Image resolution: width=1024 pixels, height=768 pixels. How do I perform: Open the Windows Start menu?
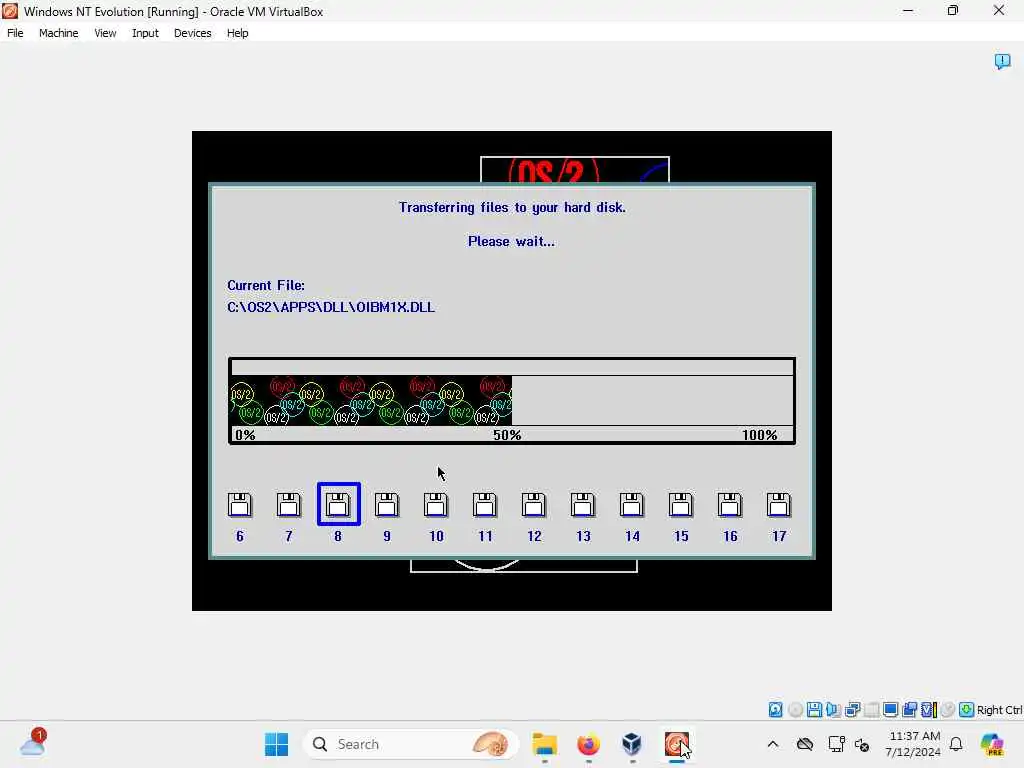[x=276, y=744]
